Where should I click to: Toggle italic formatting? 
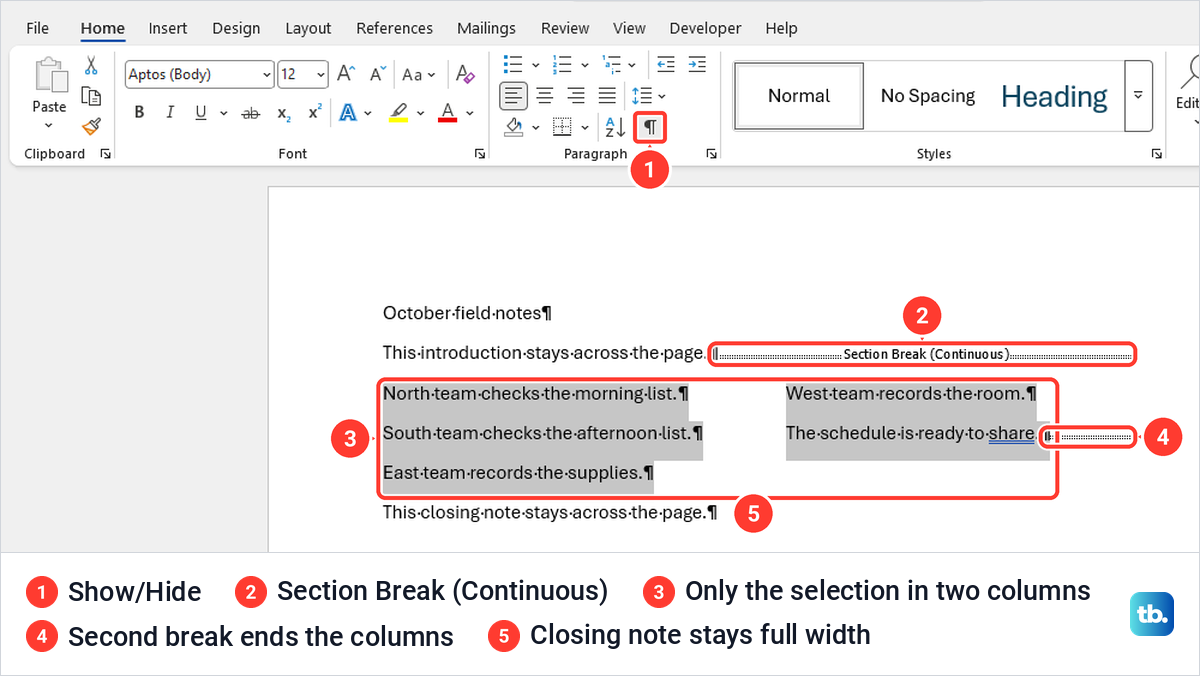pyautogui.click(x=170, y=112)
